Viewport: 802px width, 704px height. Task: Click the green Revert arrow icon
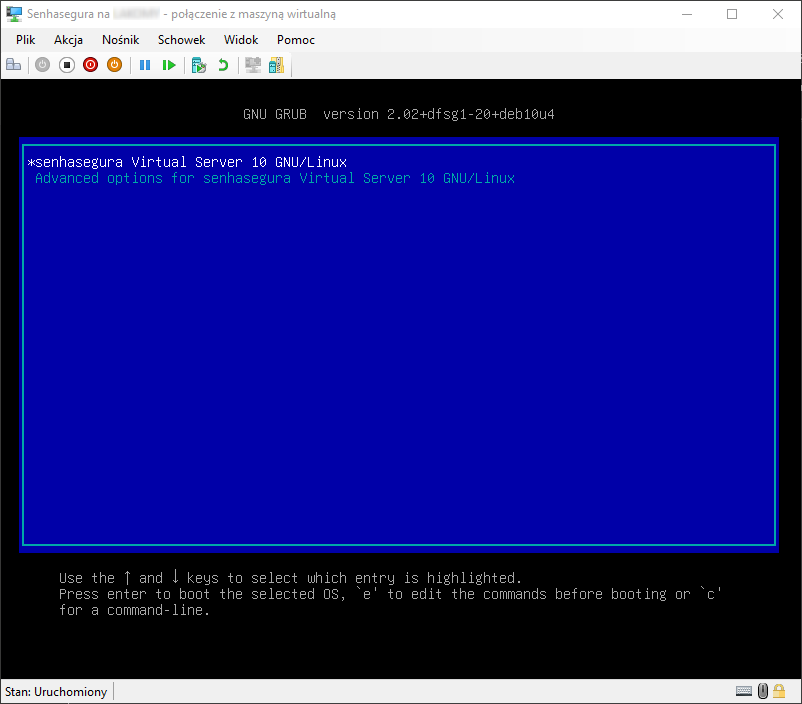223,65
